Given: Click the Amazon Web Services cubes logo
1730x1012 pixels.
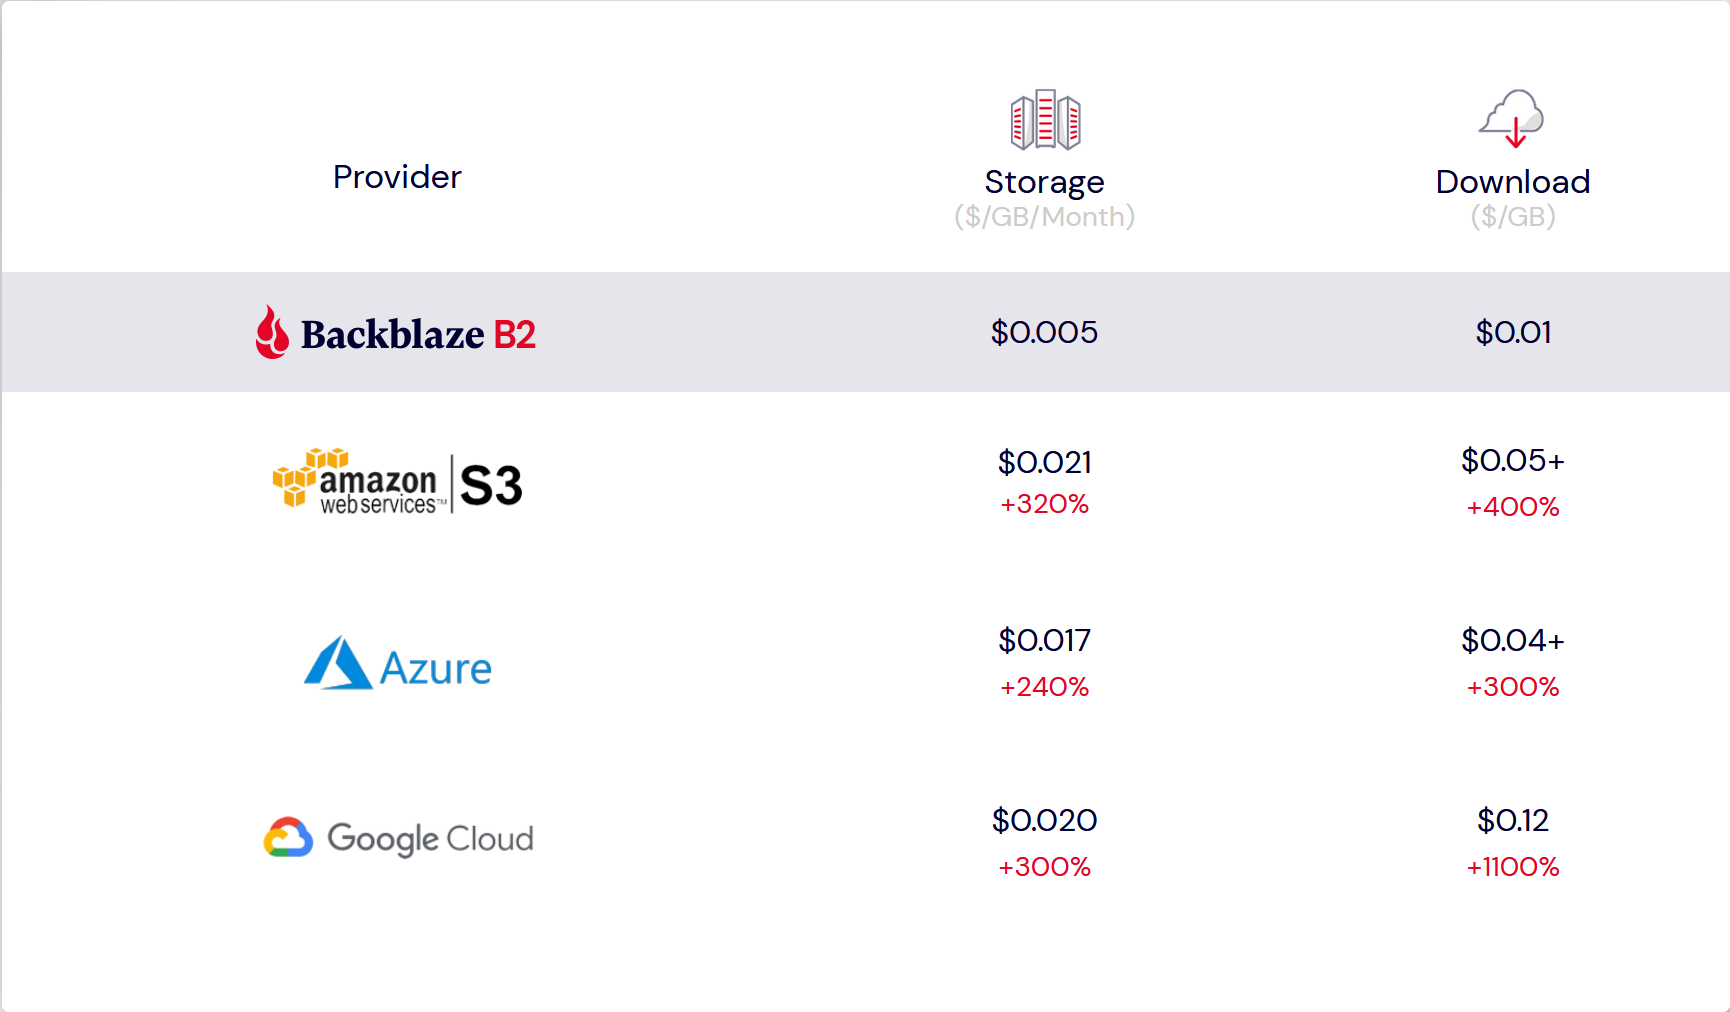Looking at the screenshot, I should pos(310,478).
